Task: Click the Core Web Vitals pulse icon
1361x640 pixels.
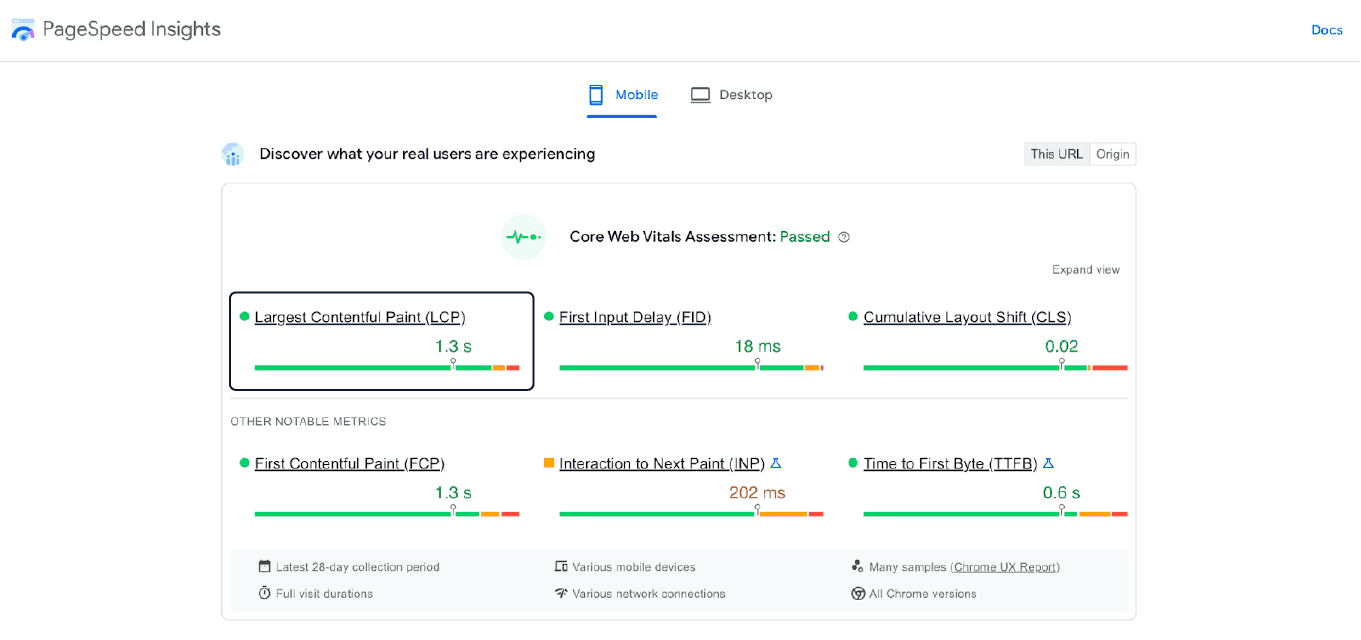Action: pos(523,237)
